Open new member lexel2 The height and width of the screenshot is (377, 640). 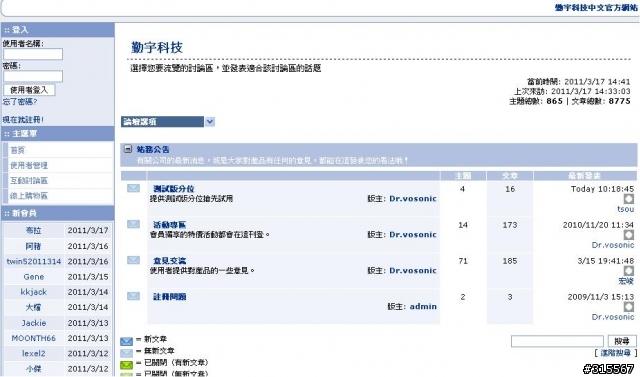click(x=33, y=353)
